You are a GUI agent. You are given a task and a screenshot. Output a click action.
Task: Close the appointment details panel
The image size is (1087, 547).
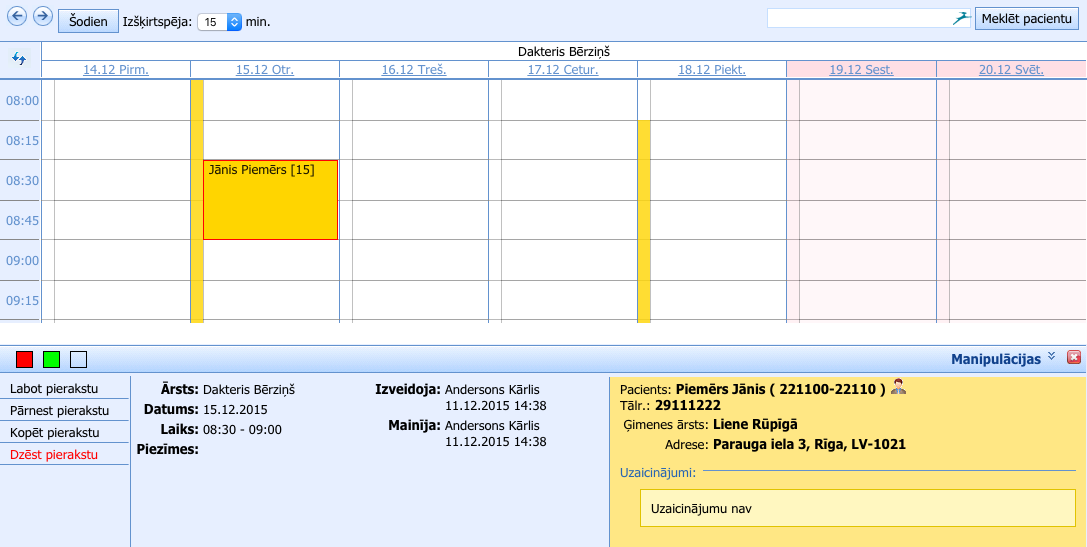point(1074,357)
